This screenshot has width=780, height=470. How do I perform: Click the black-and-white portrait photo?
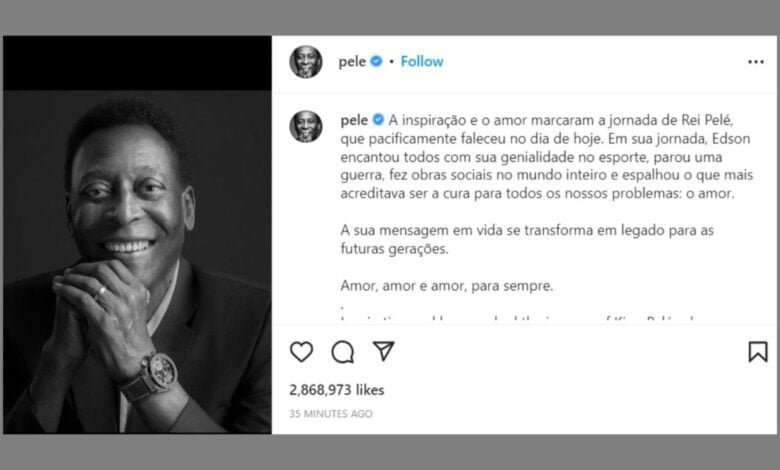tap(137, 262)
